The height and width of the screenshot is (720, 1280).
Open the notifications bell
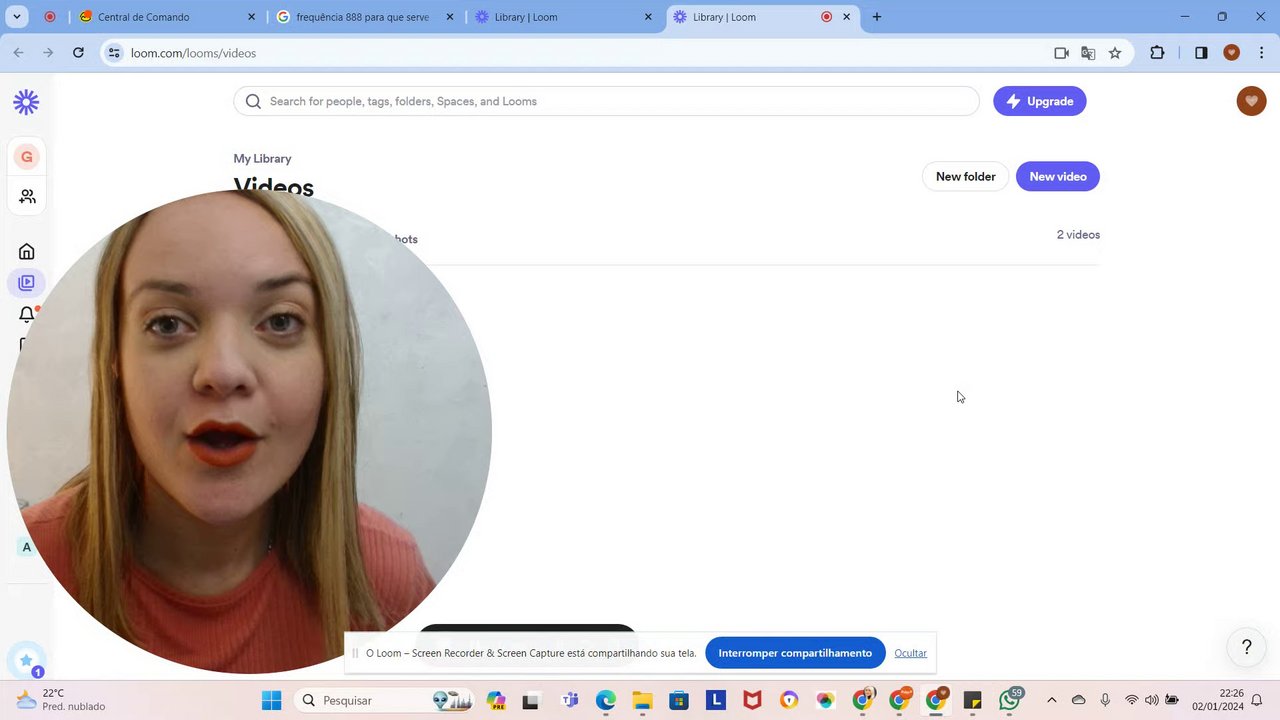coord(27,314)
